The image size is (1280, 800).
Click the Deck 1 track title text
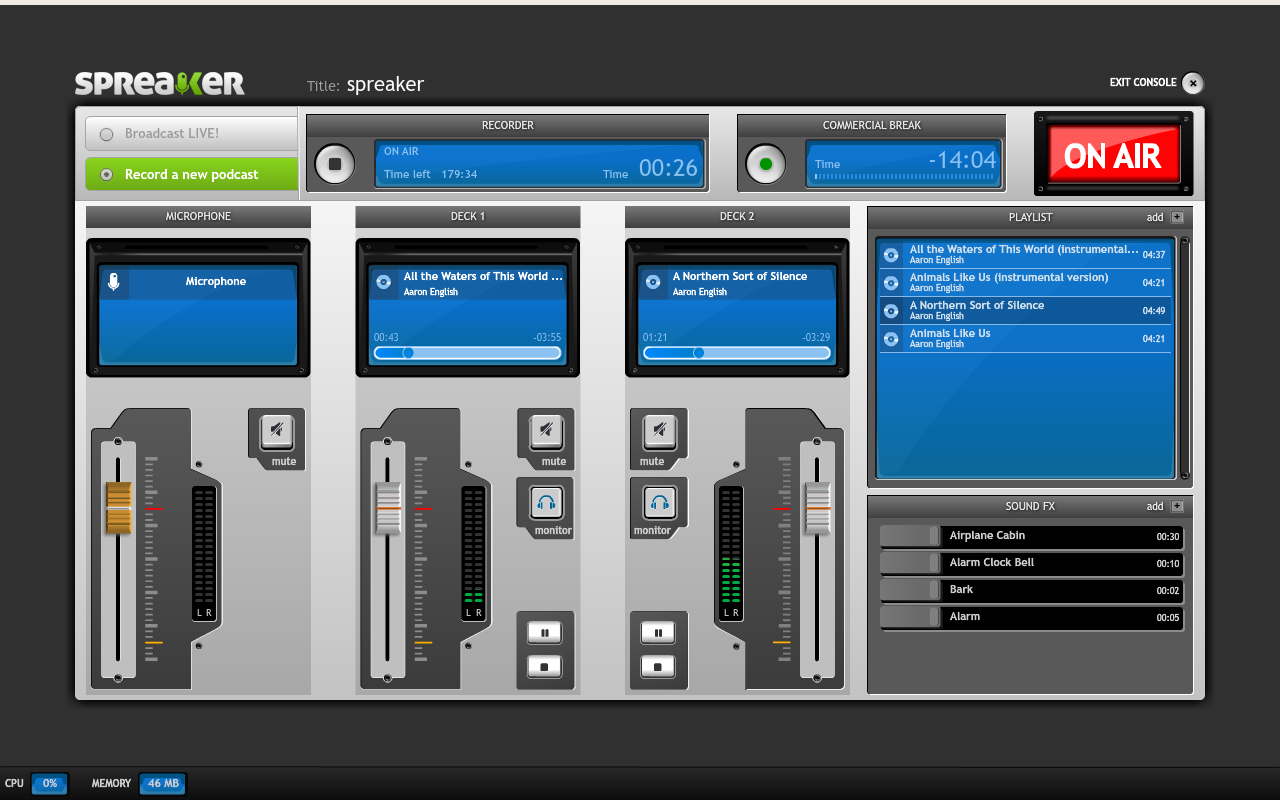pyautogui.click(x=483, y=276)
